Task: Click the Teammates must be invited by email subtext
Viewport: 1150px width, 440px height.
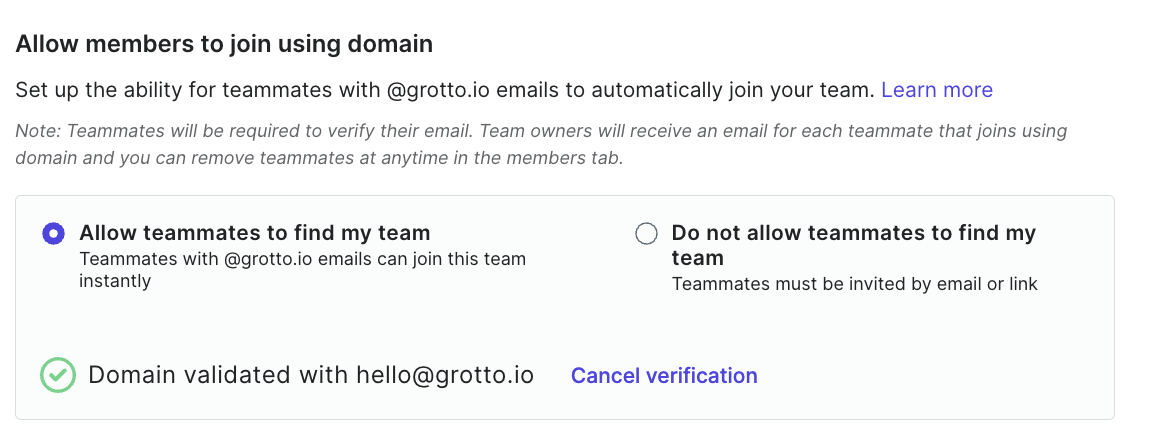Action: pos(854,284)
